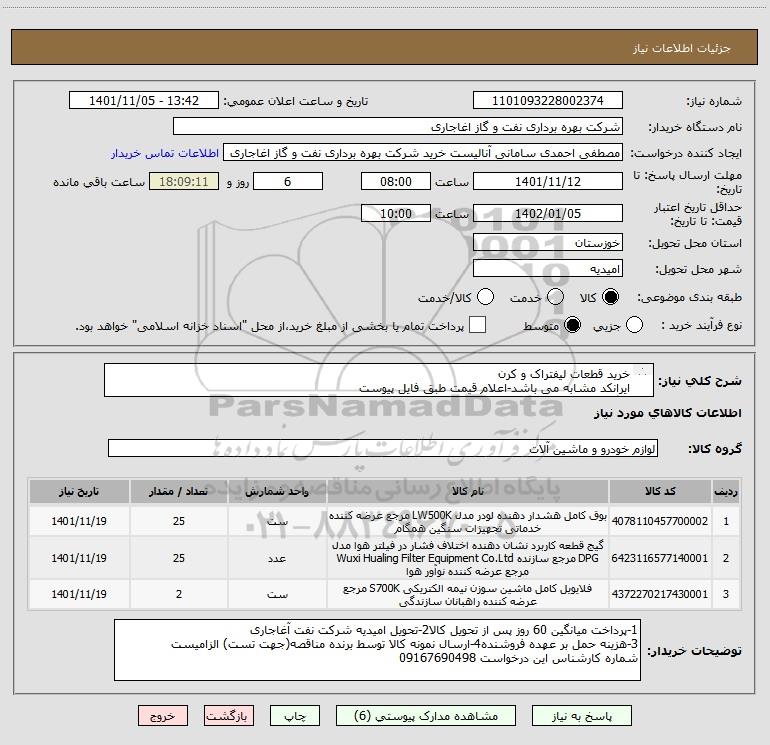Click the S700K flywheel item name
770x745 pixels.
point(468,595)
